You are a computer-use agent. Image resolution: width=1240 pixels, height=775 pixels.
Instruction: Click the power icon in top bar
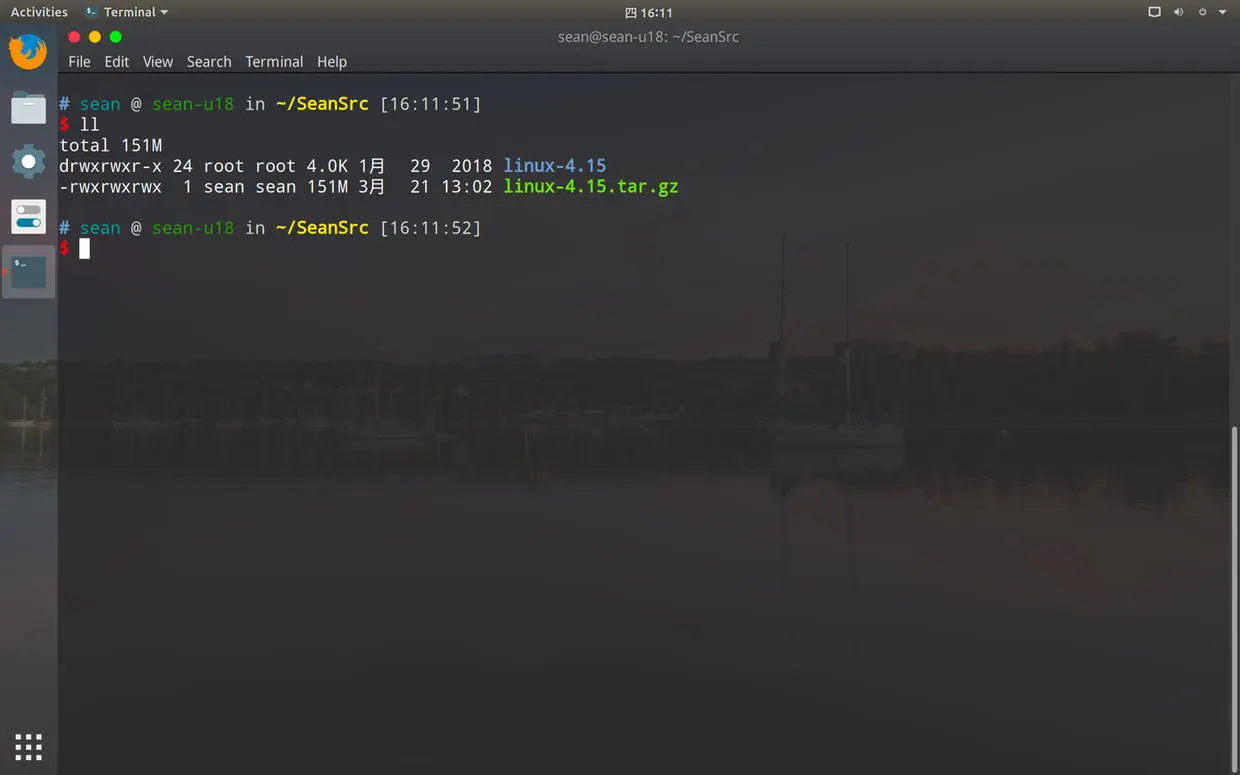[1202, 12]
